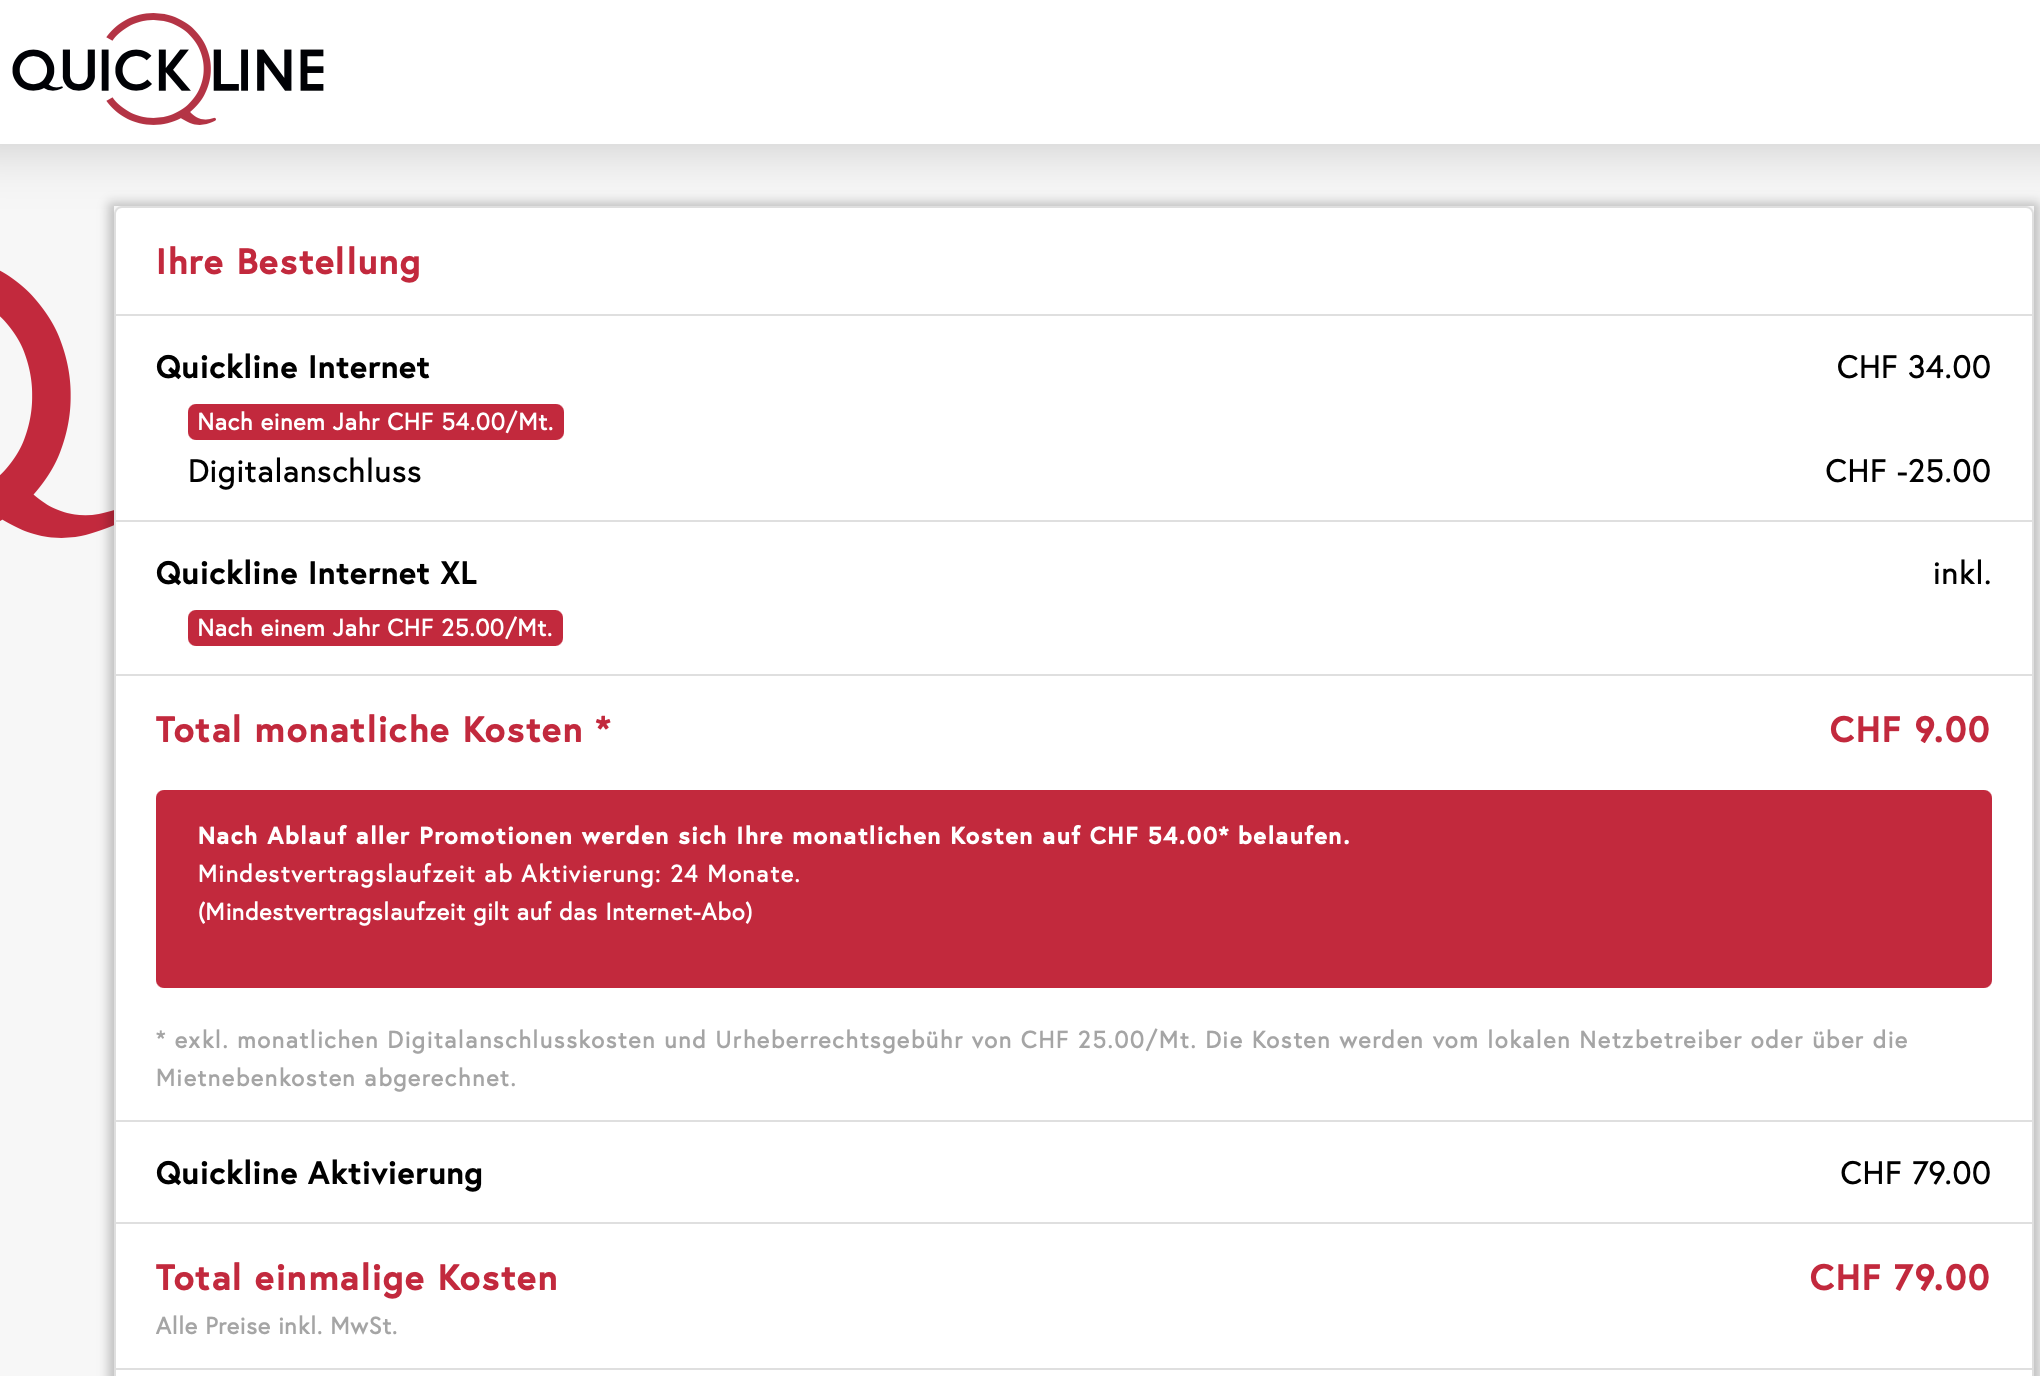Click the 'Alle Preise inkl. MwSt.' note
This screenshot has height=1376, width=2040.
(x=276, y=1326)
